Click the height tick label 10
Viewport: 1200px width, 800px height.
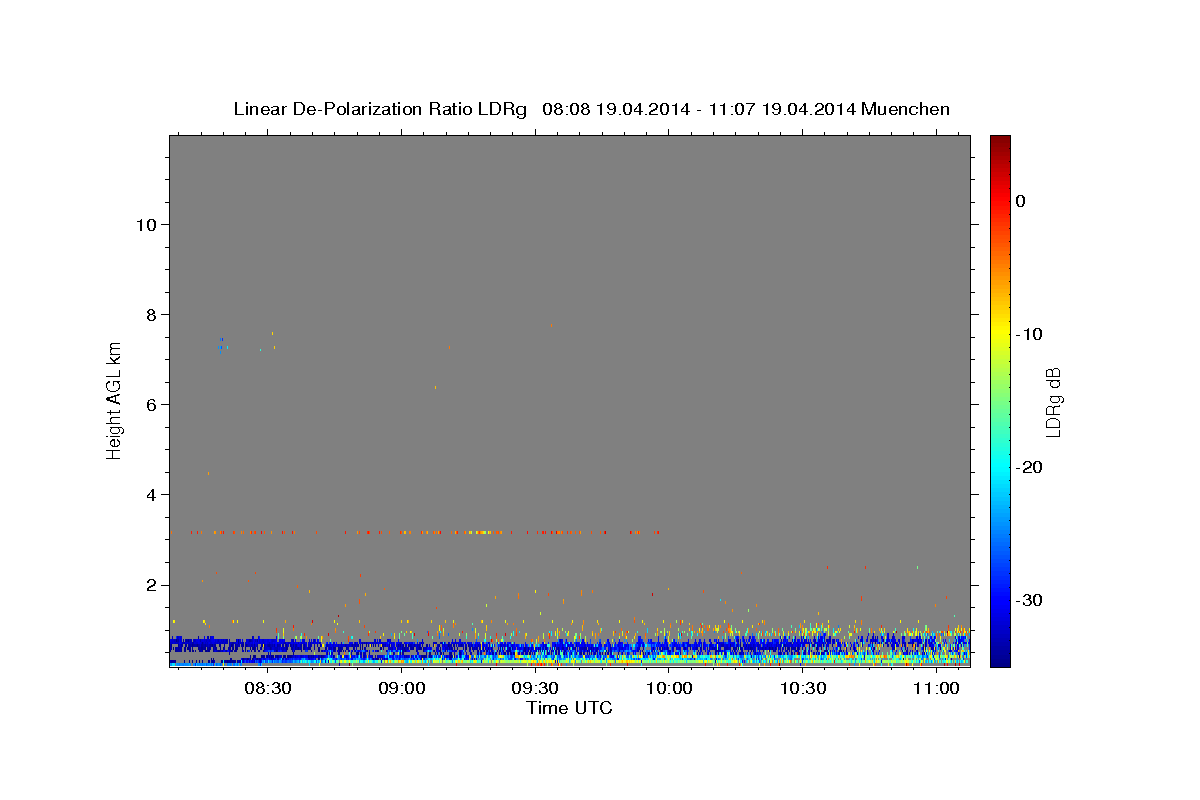click(x=146, y=225)
